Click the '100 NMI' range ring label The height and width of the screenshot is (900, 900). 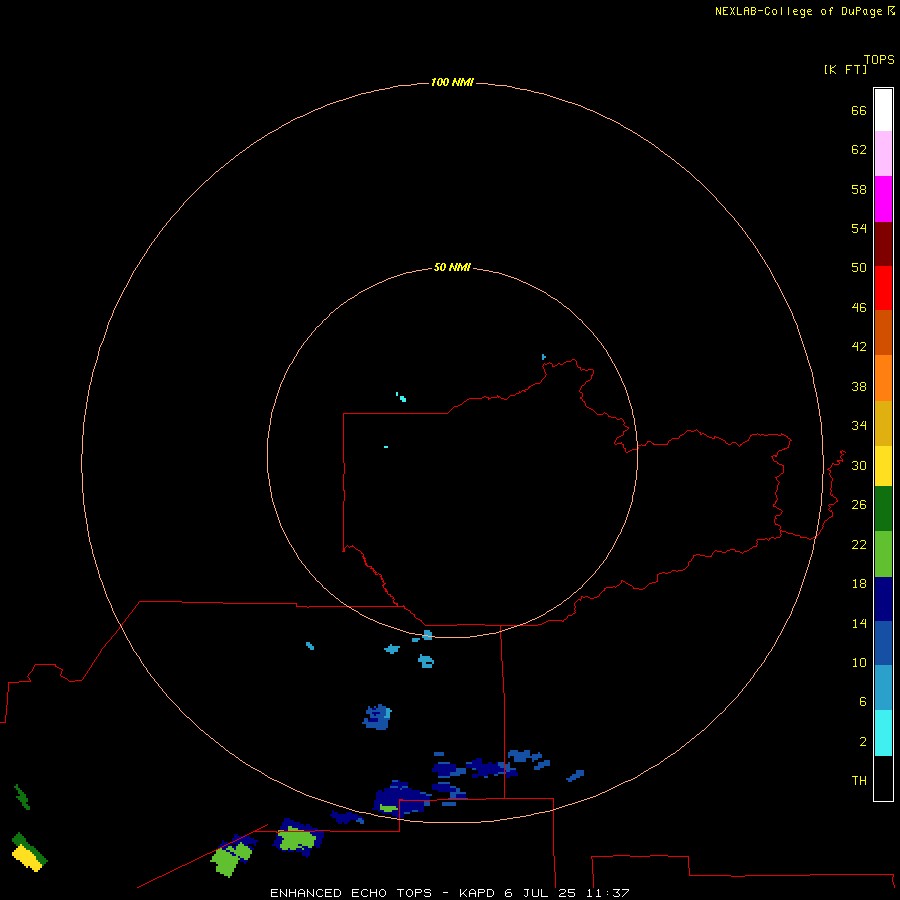[x=452, y=82]
